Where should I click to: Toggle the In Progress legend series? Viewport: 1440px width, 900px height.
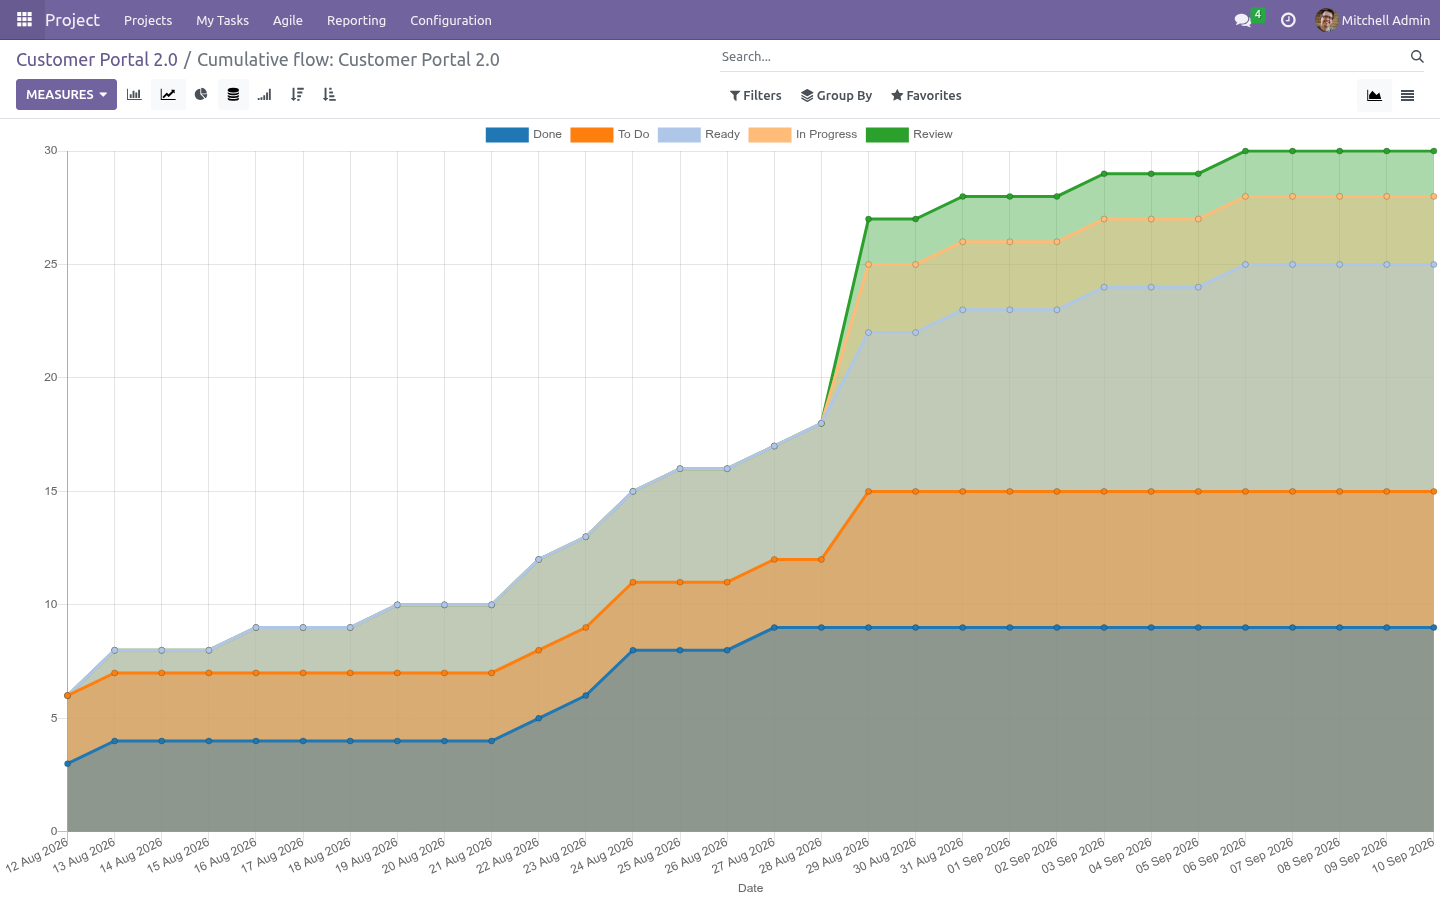pyautogui.click(x=803, y=134)
